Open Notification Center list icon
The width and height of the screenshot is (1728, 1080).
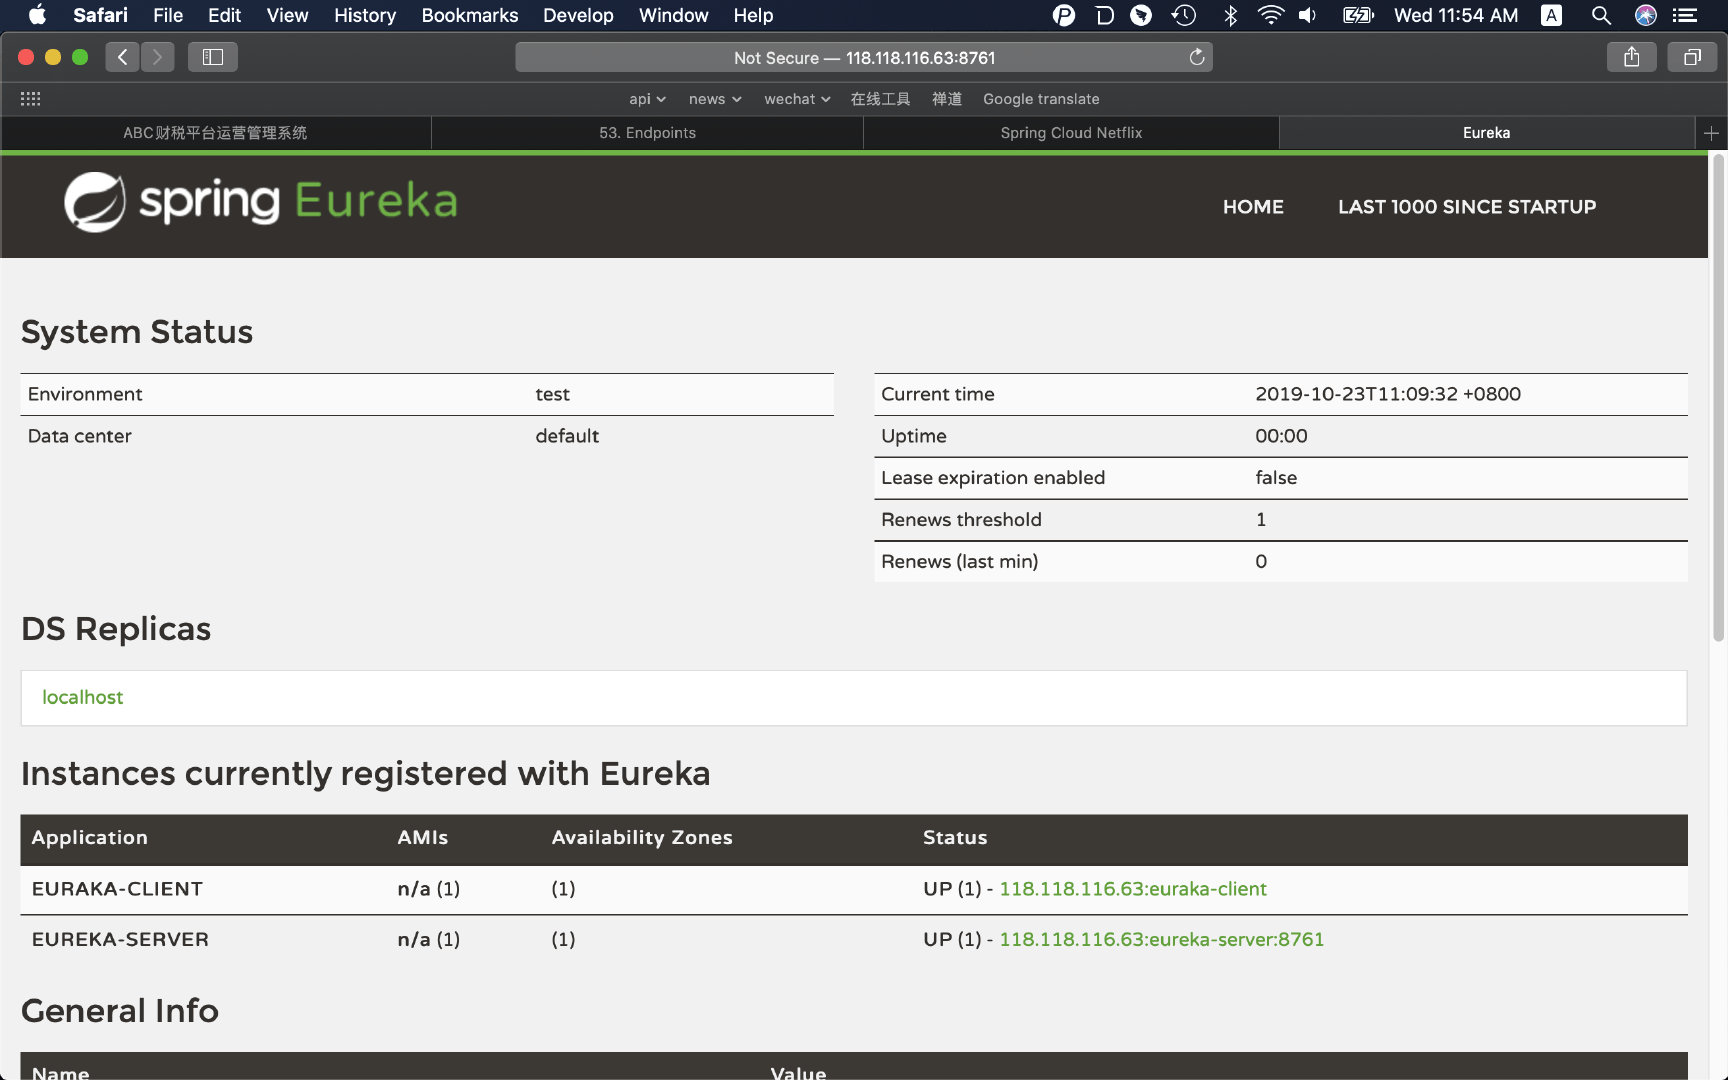pyautogui.click(x=1686, y=15)
